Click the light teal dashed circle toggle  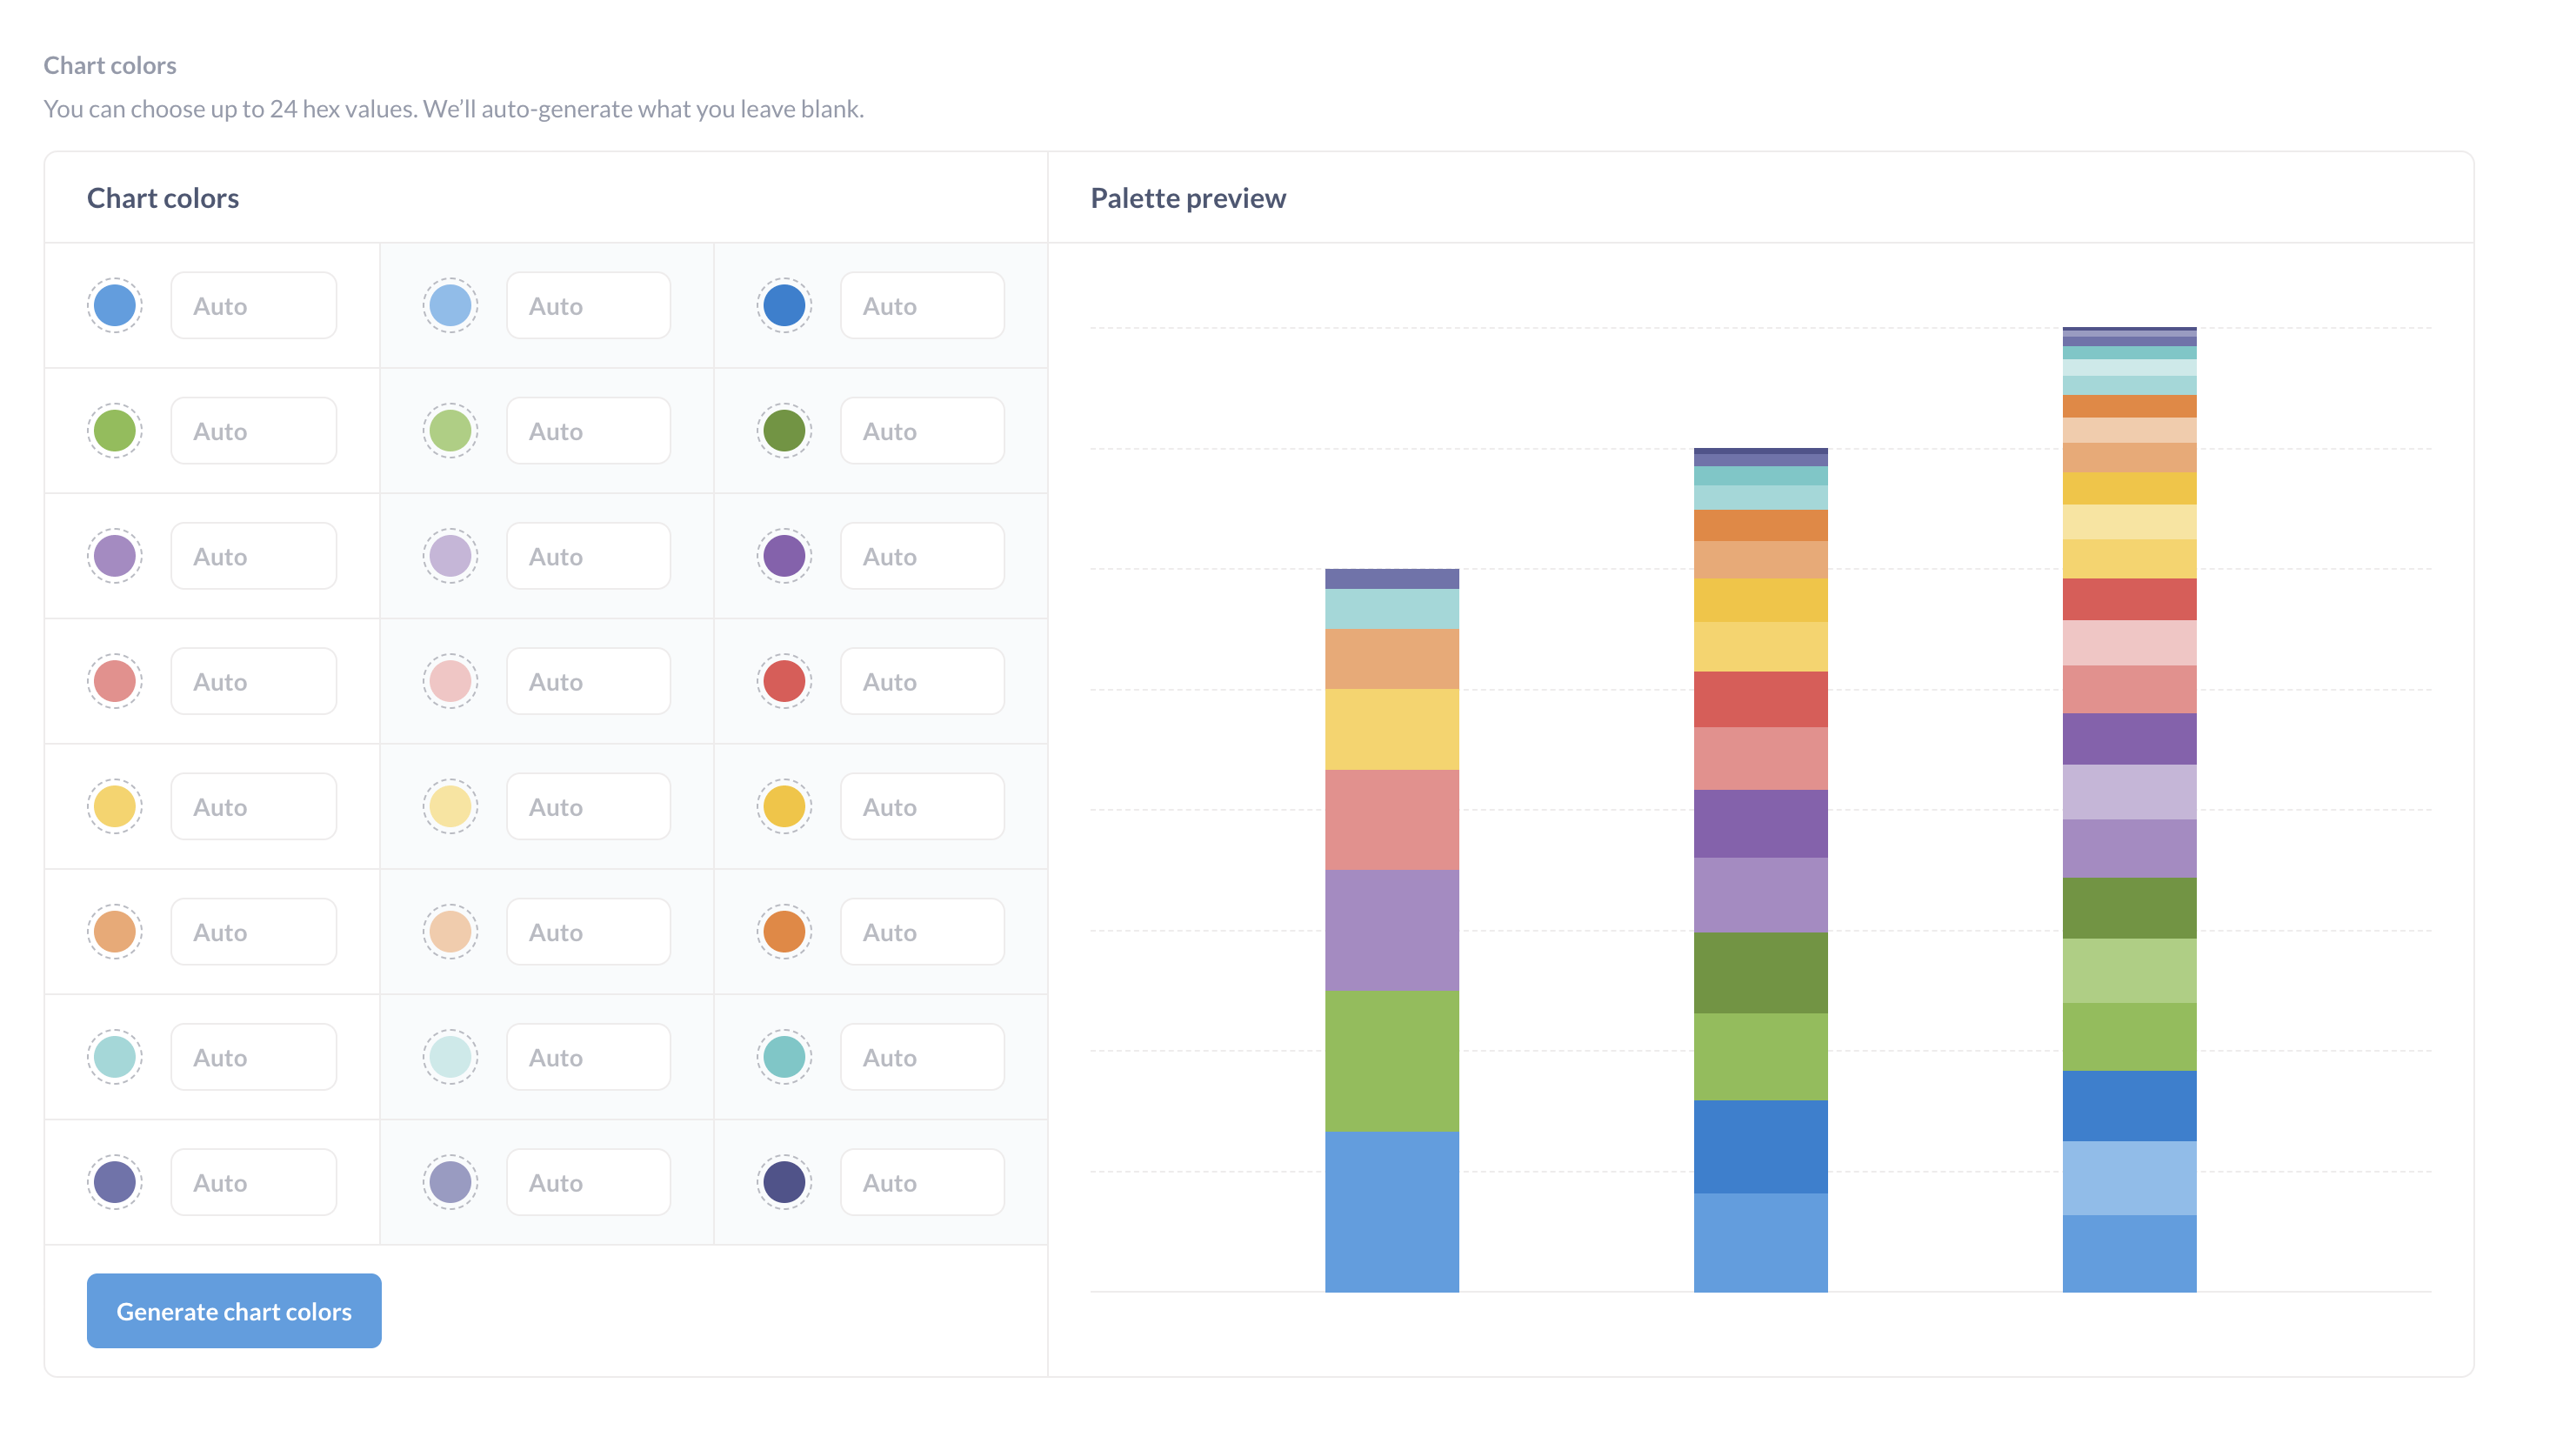451,1057
